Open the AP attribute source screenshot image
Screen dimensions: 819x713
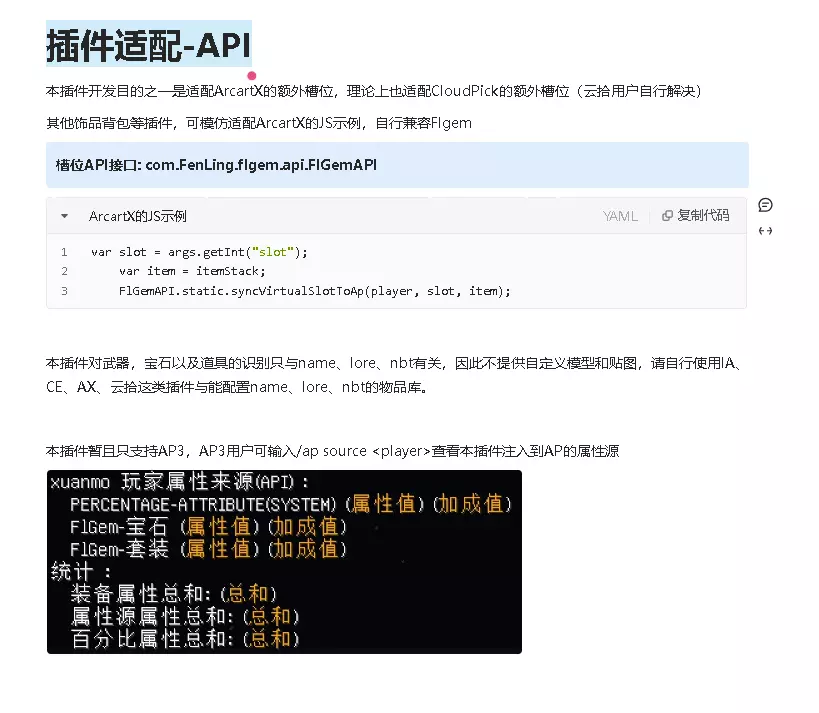point(284,562)
